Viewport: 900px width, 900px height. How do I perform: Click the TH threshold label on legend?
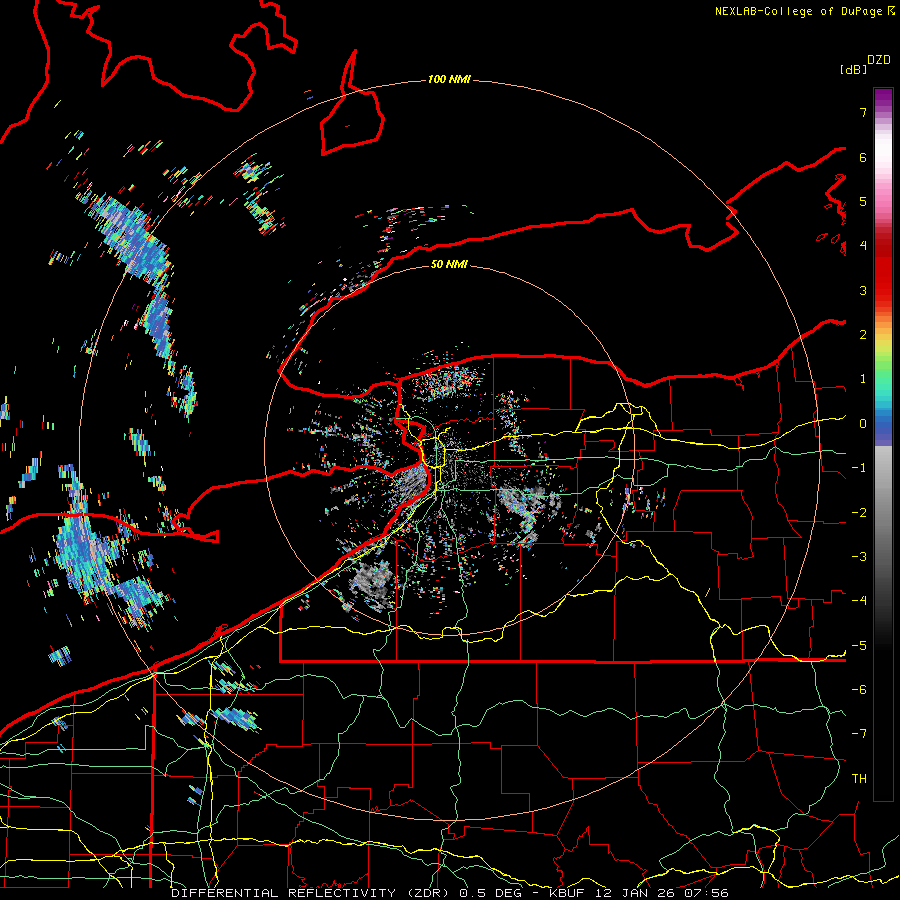859,779
